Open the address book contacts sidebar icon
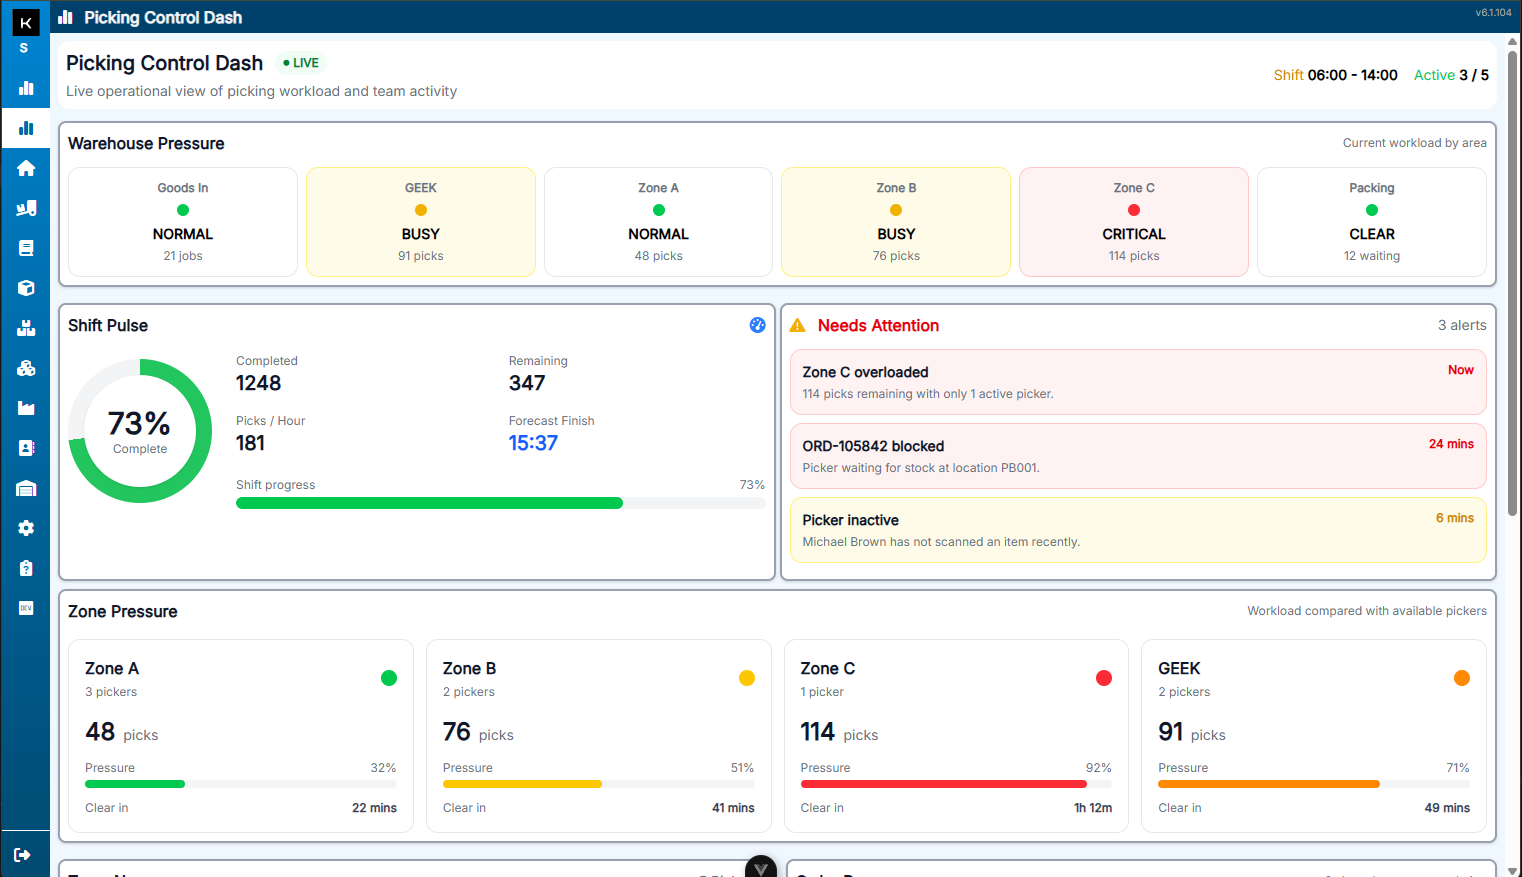 [26, 448]
